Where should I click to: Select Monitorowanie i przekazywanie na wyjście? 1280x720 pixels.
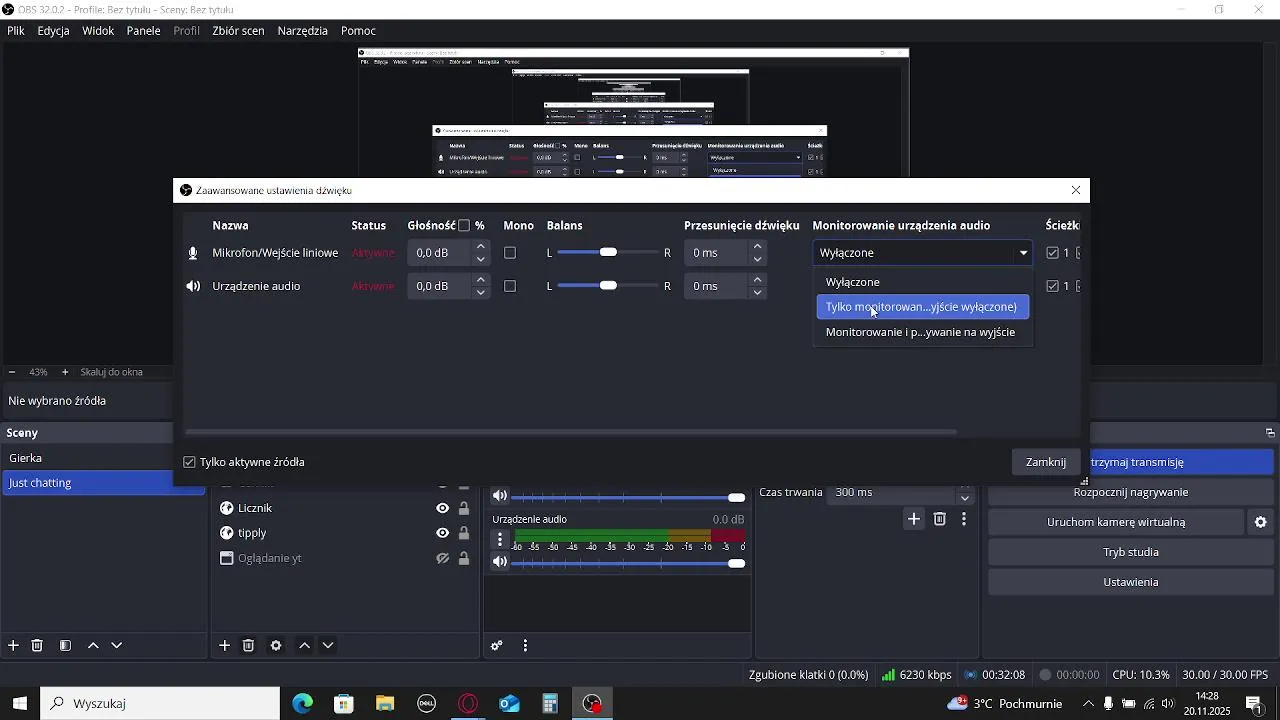(923, 332)
